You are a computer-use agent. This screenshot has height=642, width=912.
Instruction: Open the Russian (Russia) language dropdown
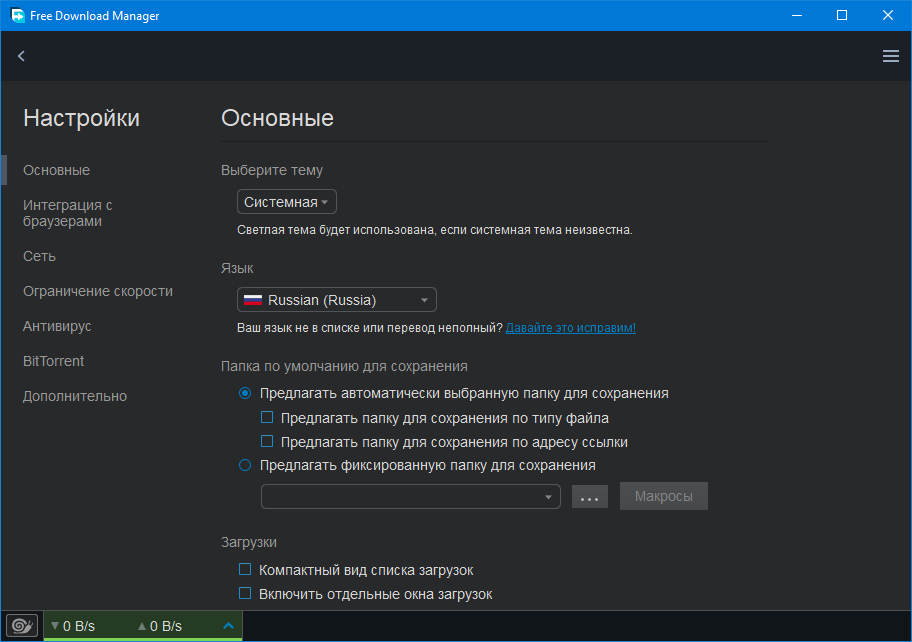[337, 300]
